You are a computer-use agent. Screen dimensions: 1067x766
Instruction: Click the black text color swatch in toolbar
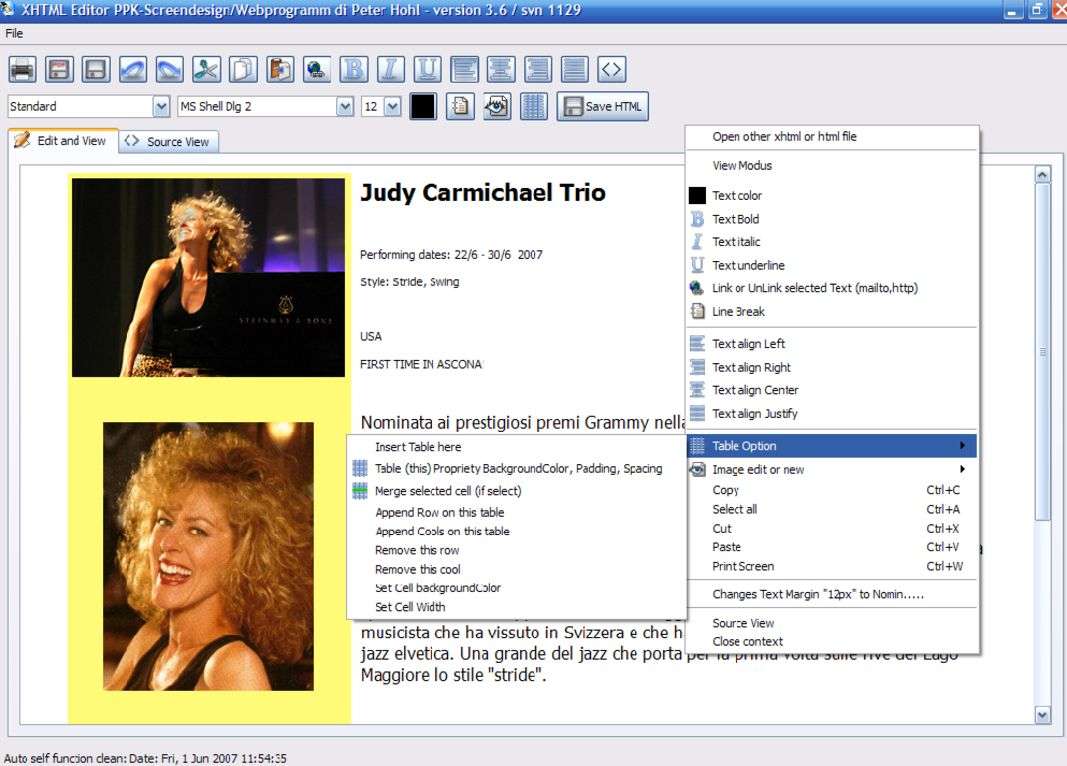422,106
